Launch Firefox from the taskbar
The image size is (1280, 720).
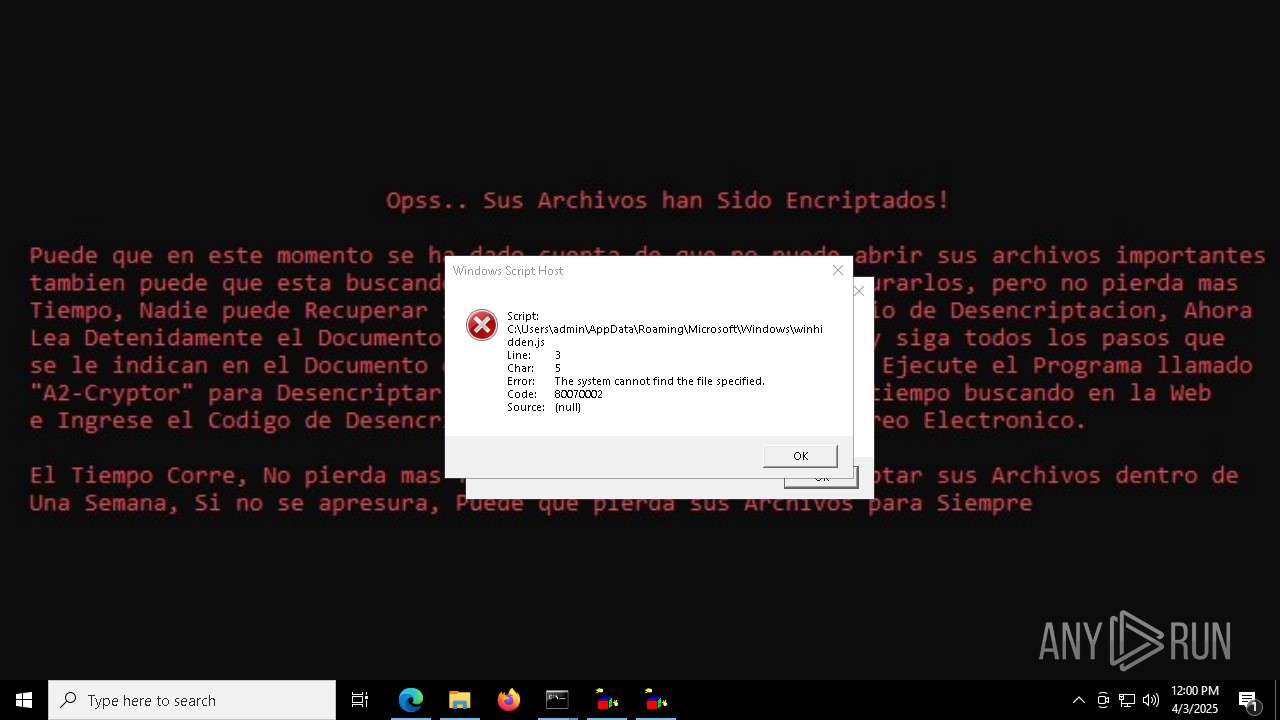click(509, 700)
